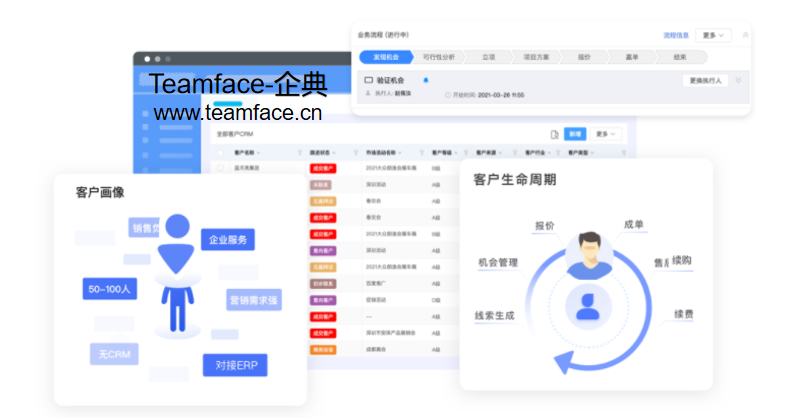The height and width of the screenshot is (418, 812).
Task: Click the filter icon of 客户行业 column
Action: pyautogui.click(x=558, y=153)
